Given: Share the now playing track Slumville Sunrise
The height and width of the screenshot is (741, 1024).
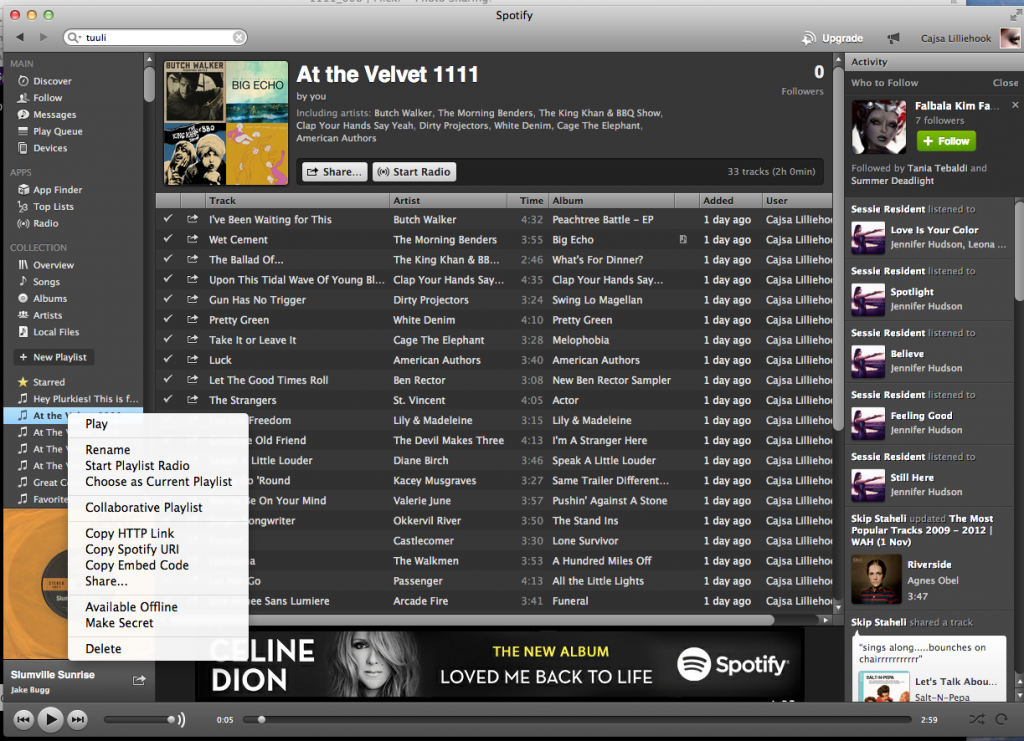Looking at the screenshot, I should click(x=139, y=680).
